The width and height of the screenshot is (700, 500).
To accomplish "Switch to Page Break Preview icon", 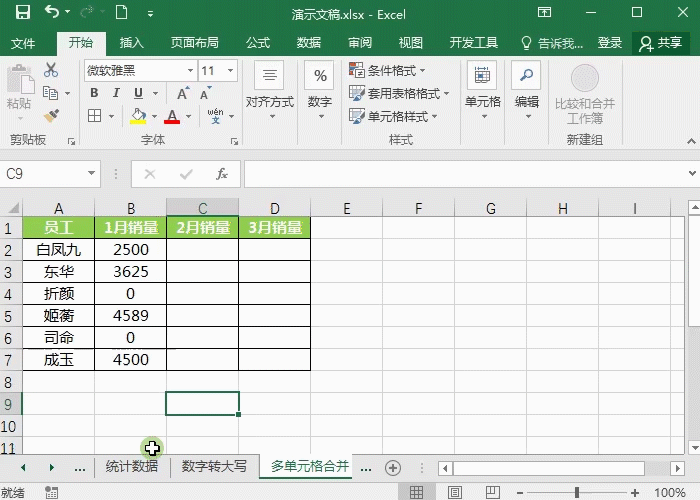I will point(492,492).
